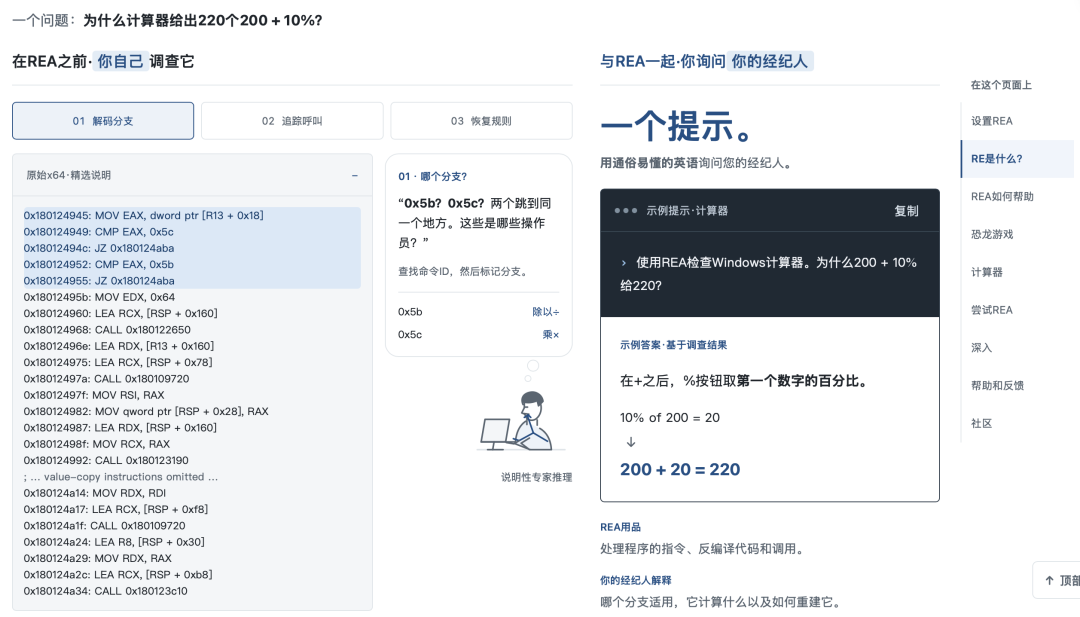The height and width of the screenshot is (617, 1080).
Task: Select line 0x180124968: CALL 0x180122650
Action: point(107,330)
